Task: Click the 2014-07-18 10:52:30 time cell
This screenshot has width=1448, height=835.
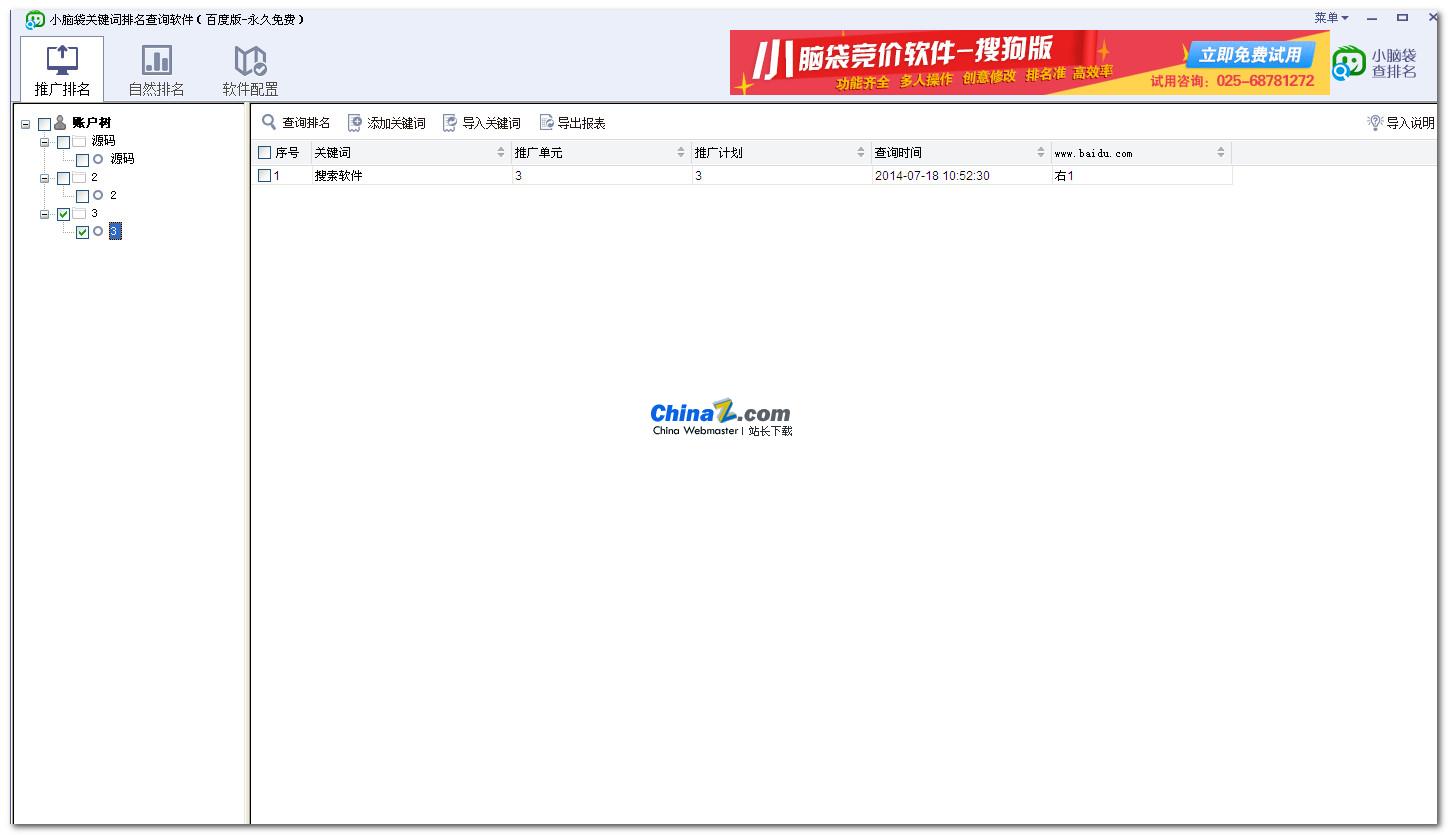Action: tap(961, 176)
